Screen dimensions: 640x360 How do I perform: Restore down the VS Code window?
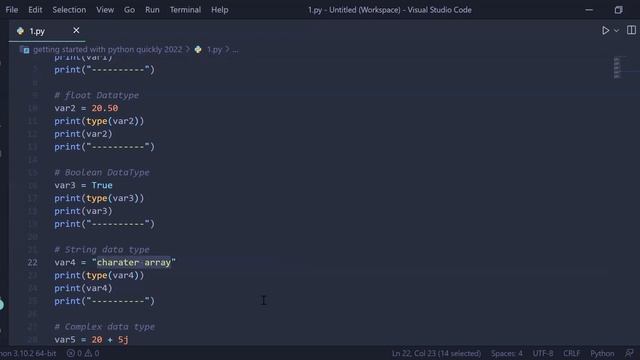tap(618, 10)
